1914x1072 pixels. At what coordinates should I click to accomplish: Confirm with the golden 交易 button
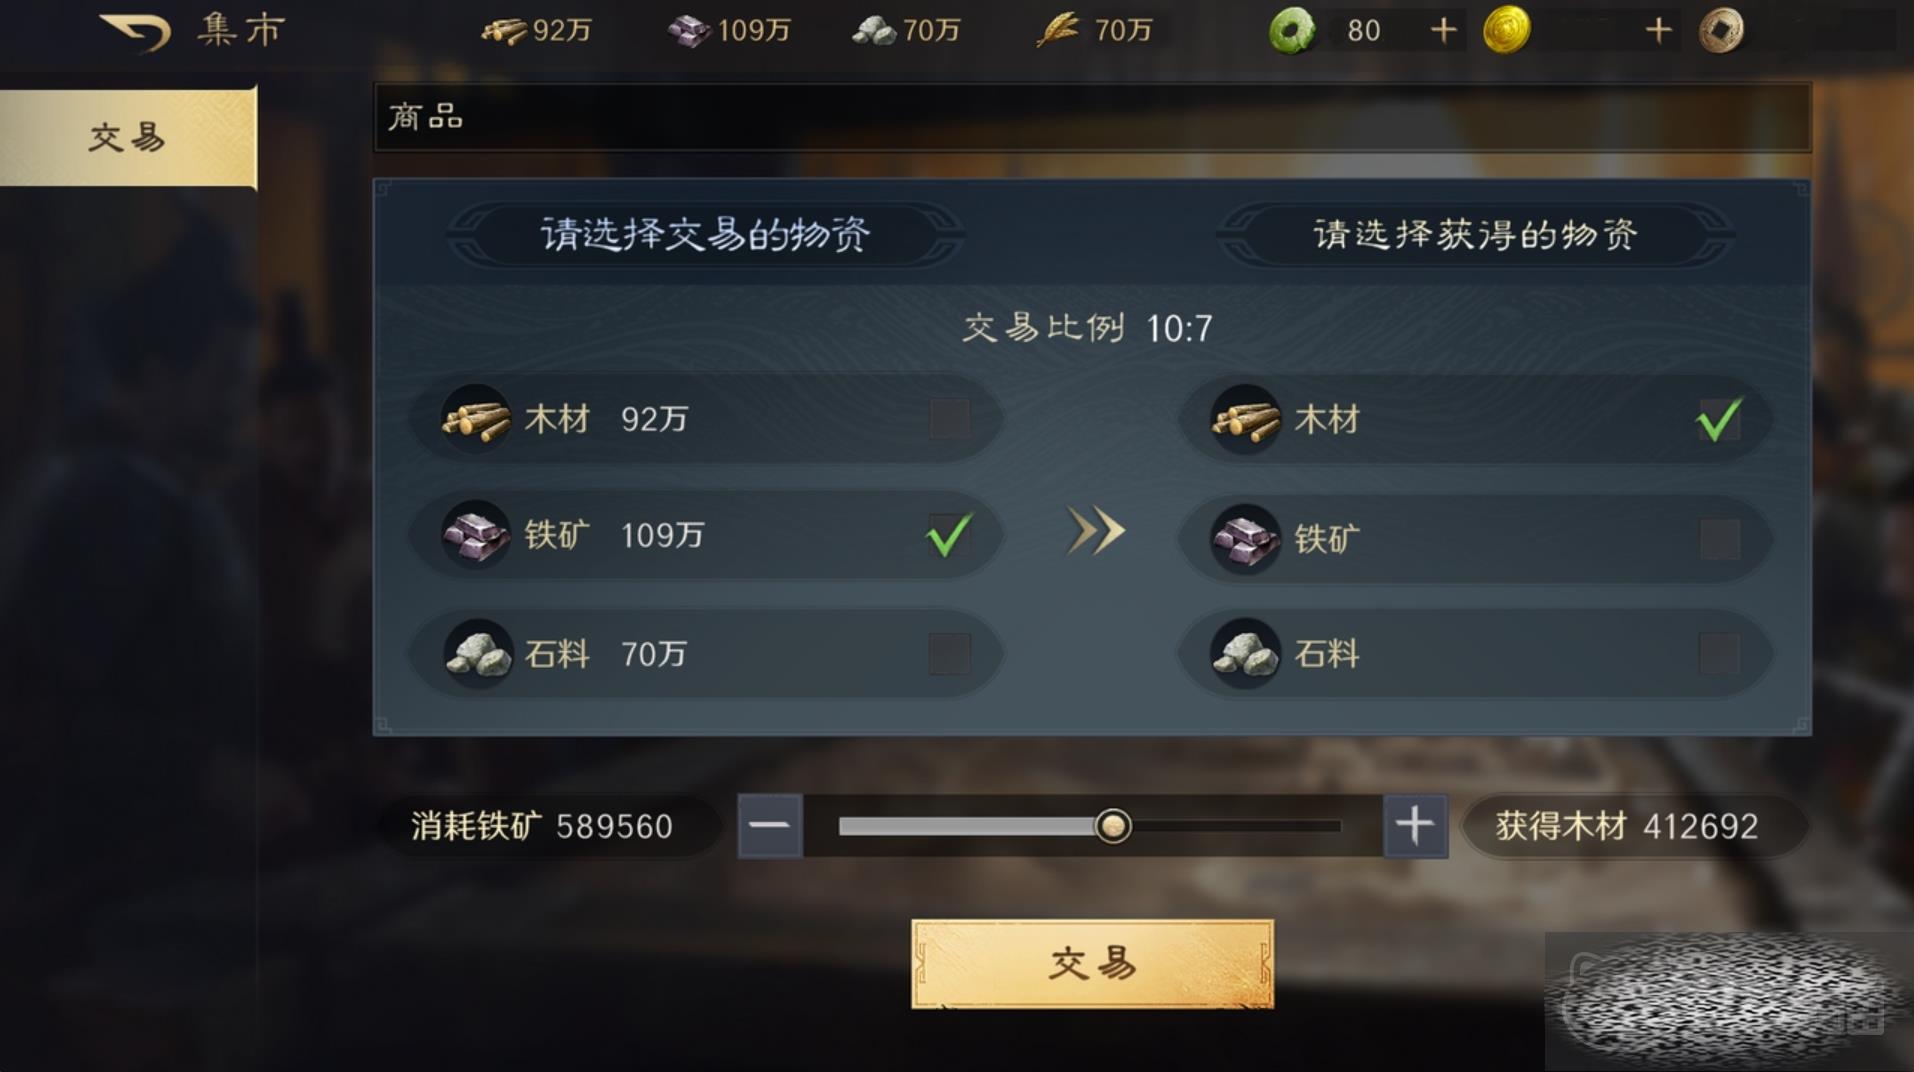[1092, 964]
